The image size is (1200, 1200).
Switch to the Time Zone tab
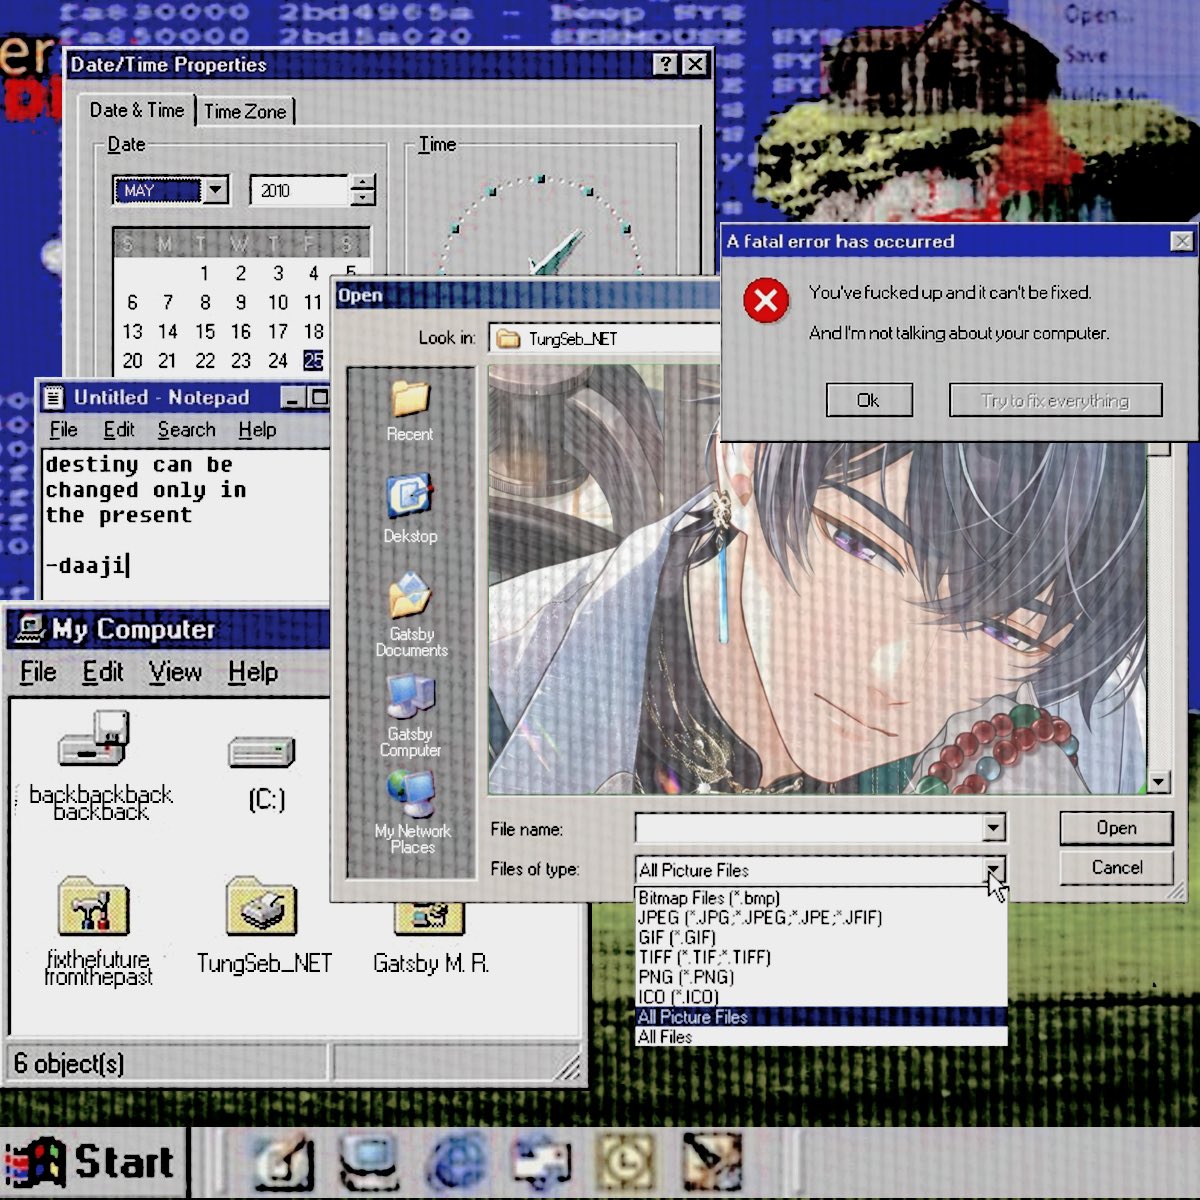point(245,111)
